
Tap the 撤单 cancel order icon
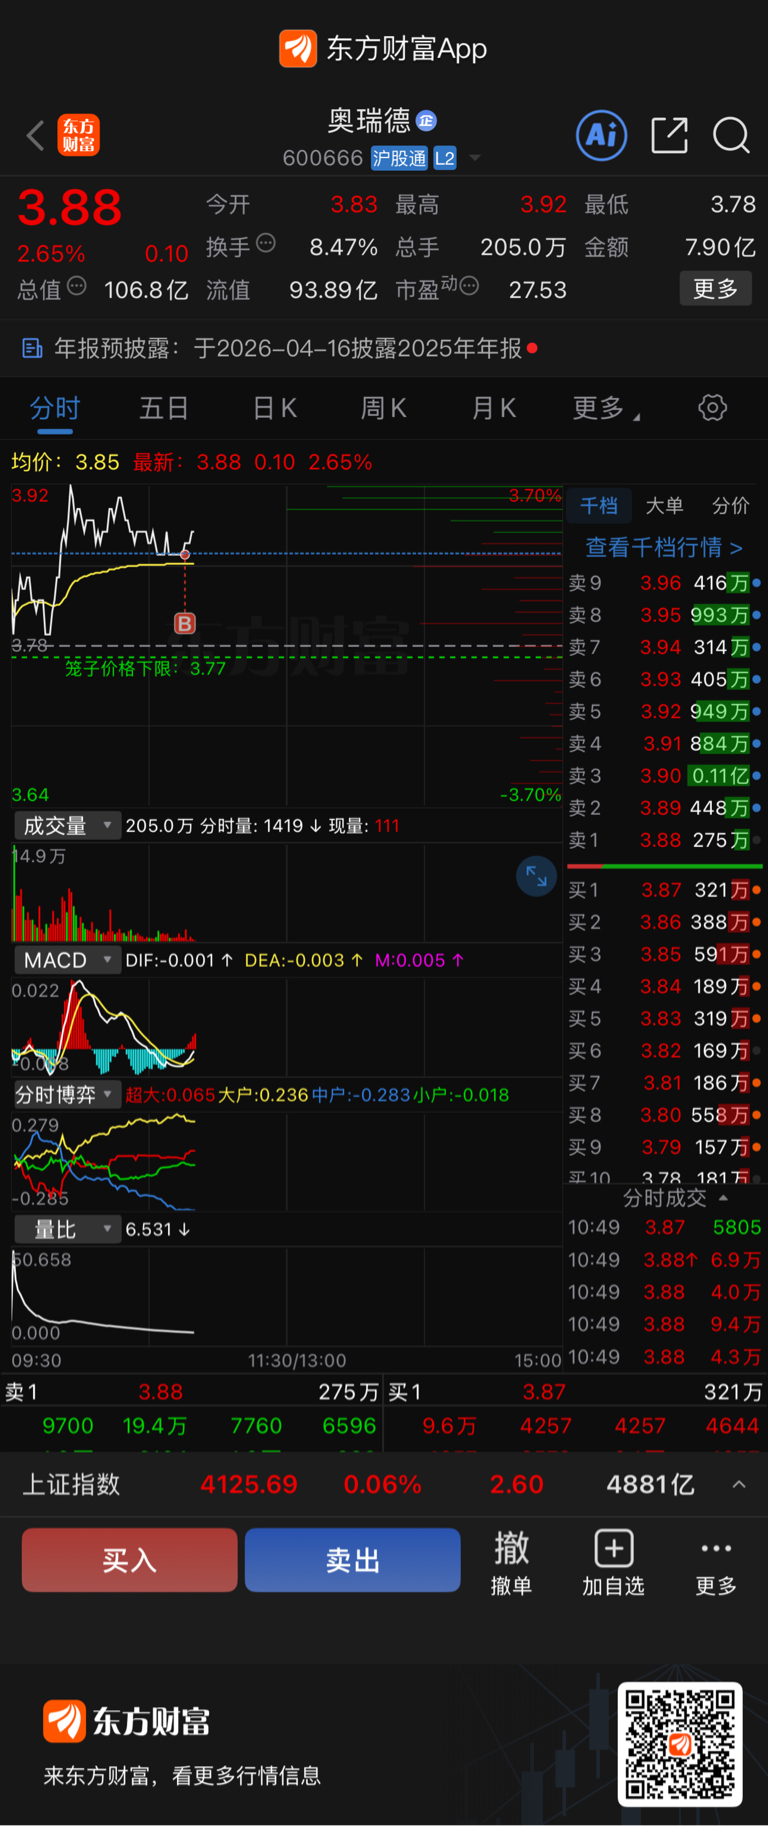click(x=511, y=1561)
